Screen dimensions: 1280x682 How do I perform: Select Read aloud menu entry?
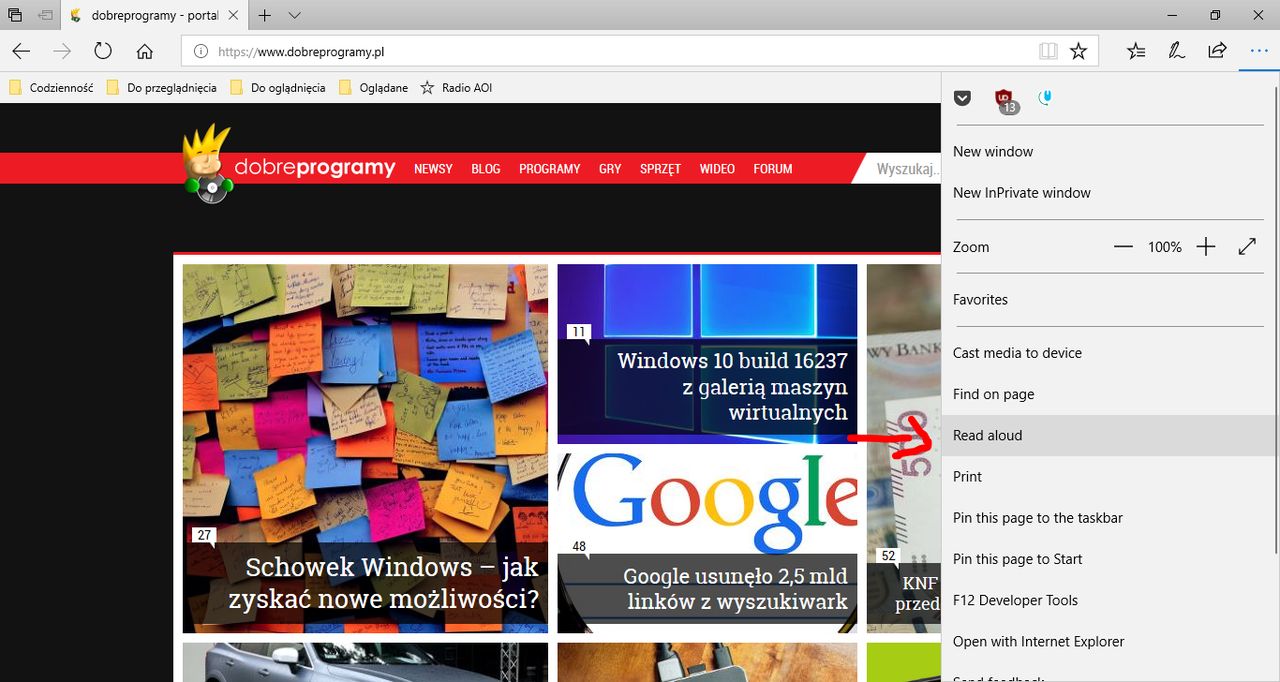pos(1109,436)
